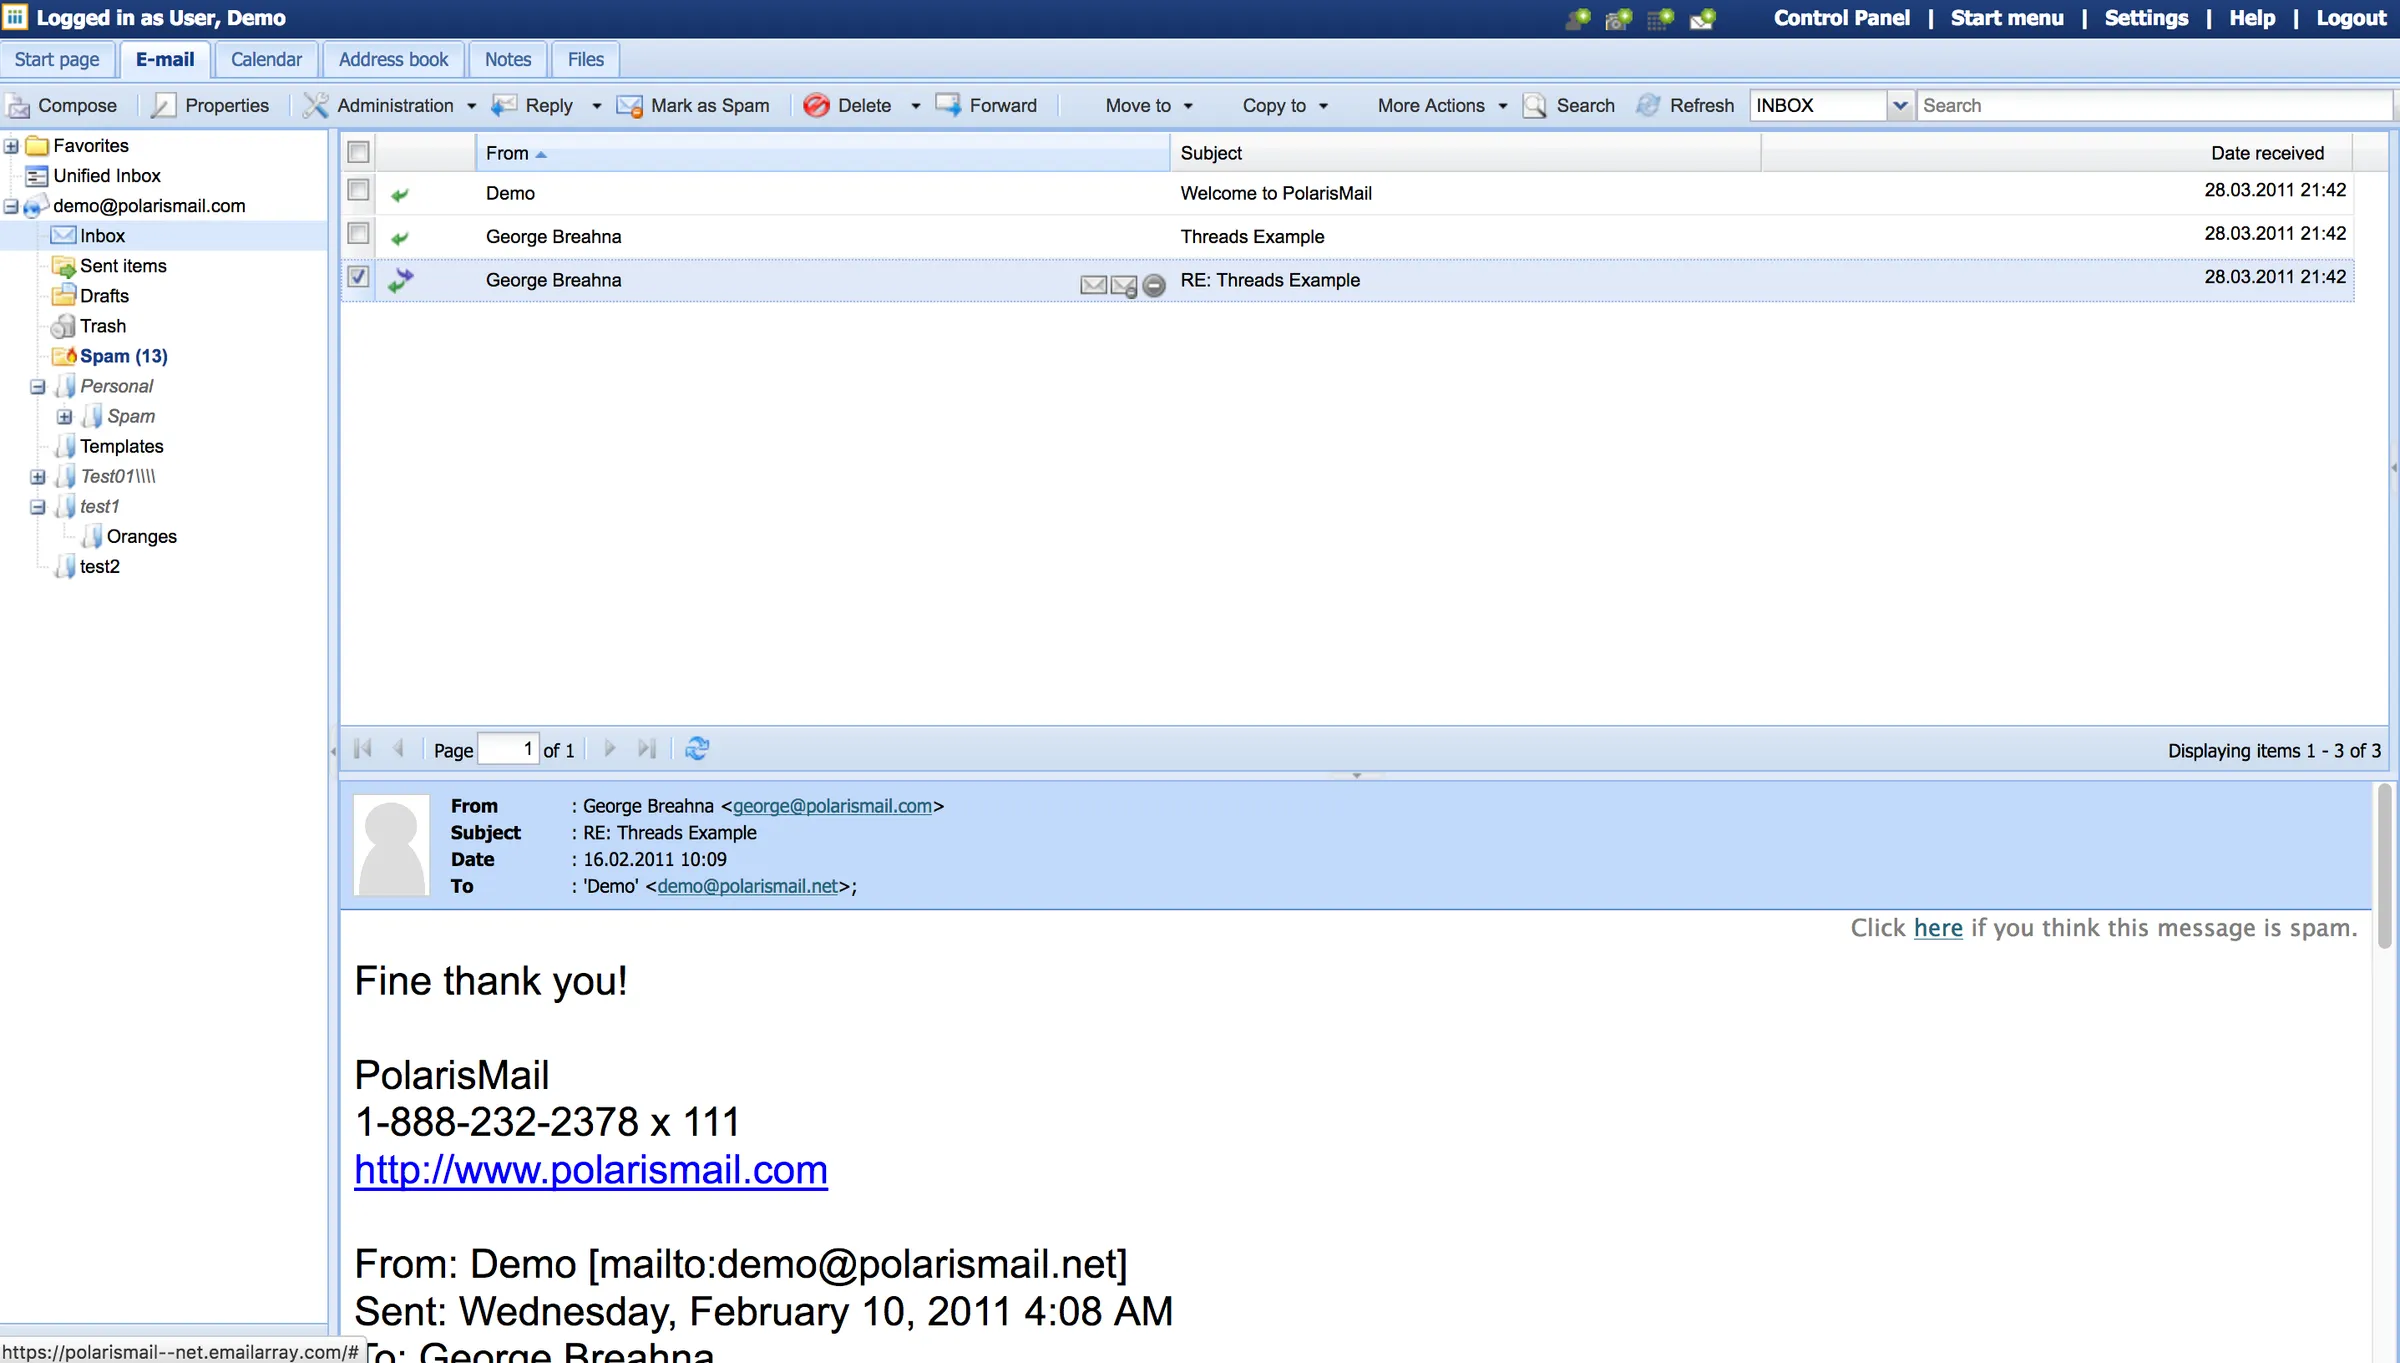Click the Logout link
This screenshot has height=1363, width=2400.
tap(2350, 17)
